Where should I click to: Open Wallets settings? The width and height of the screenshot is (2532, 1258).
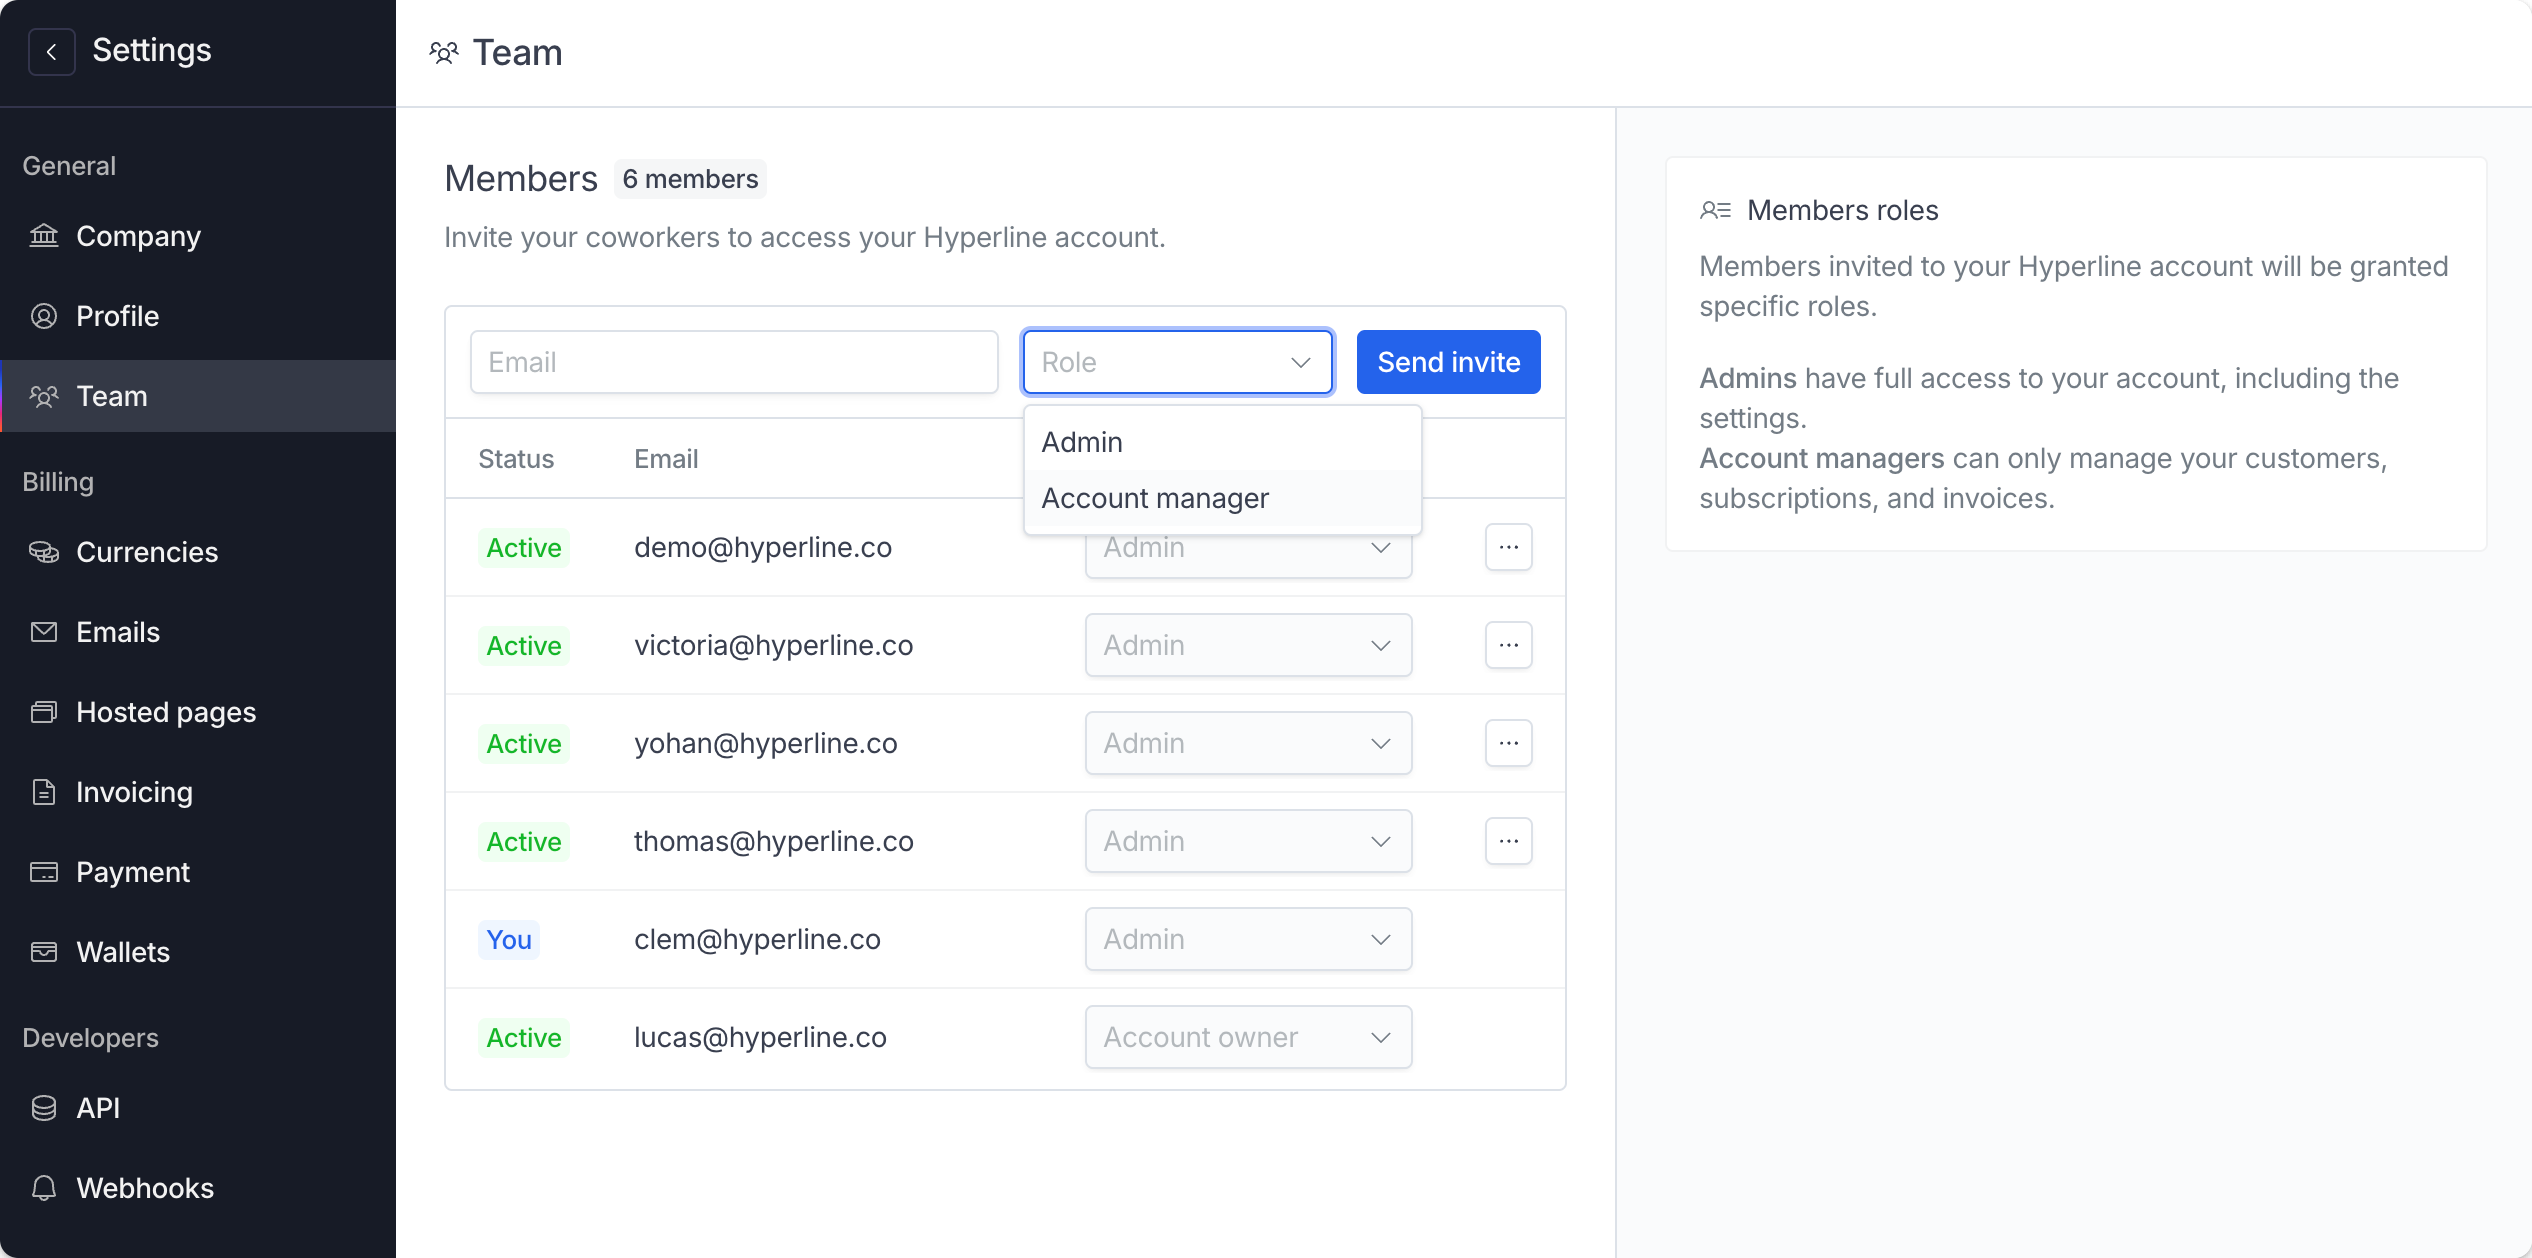click(x=198, y=952)
